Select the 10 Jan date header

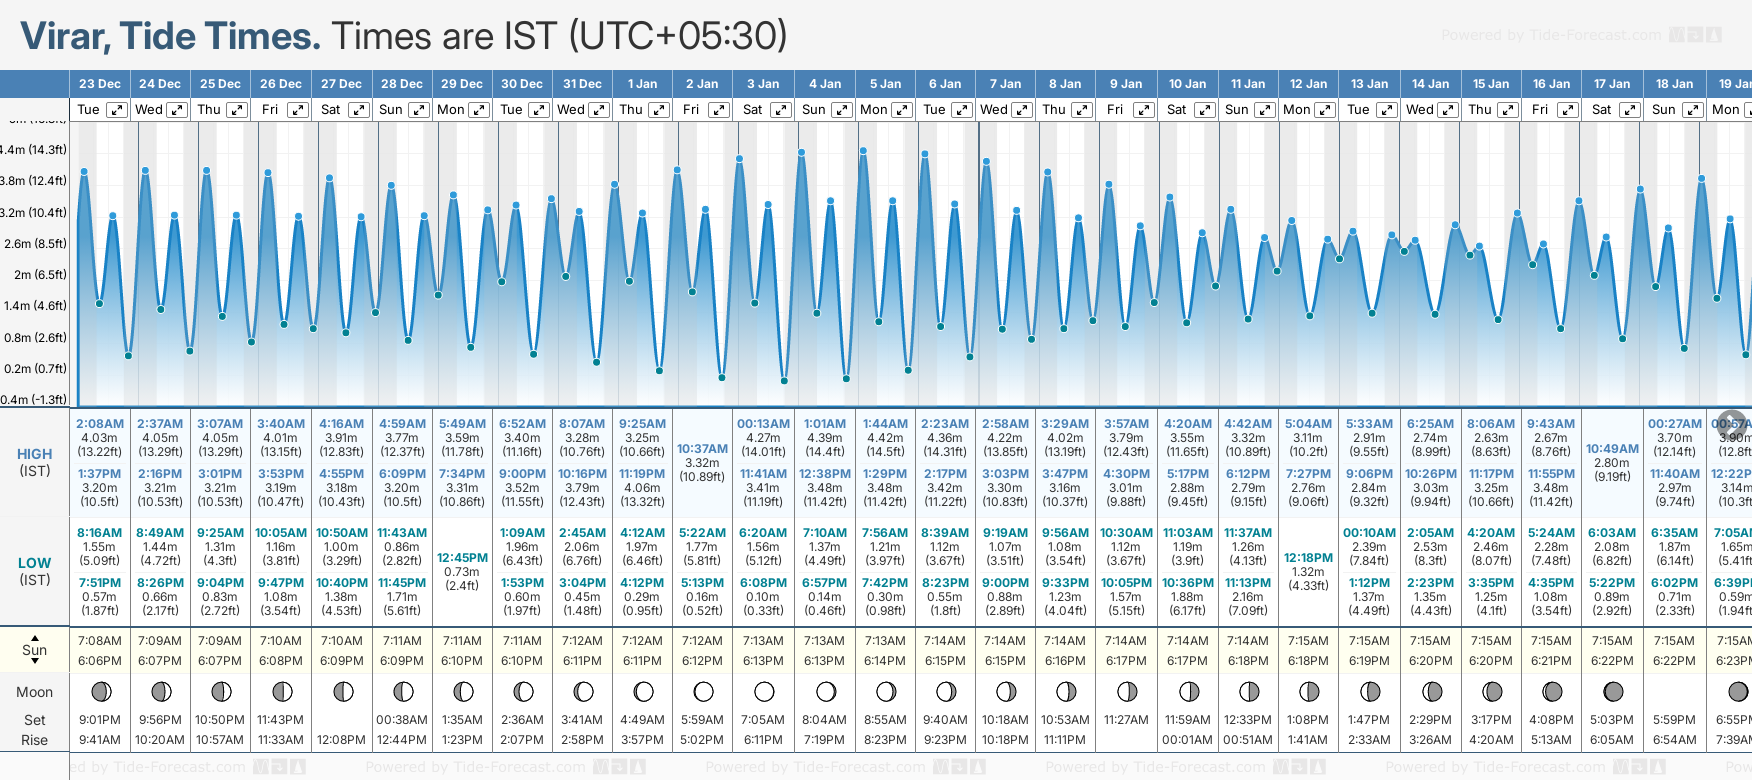(1188, 84)
